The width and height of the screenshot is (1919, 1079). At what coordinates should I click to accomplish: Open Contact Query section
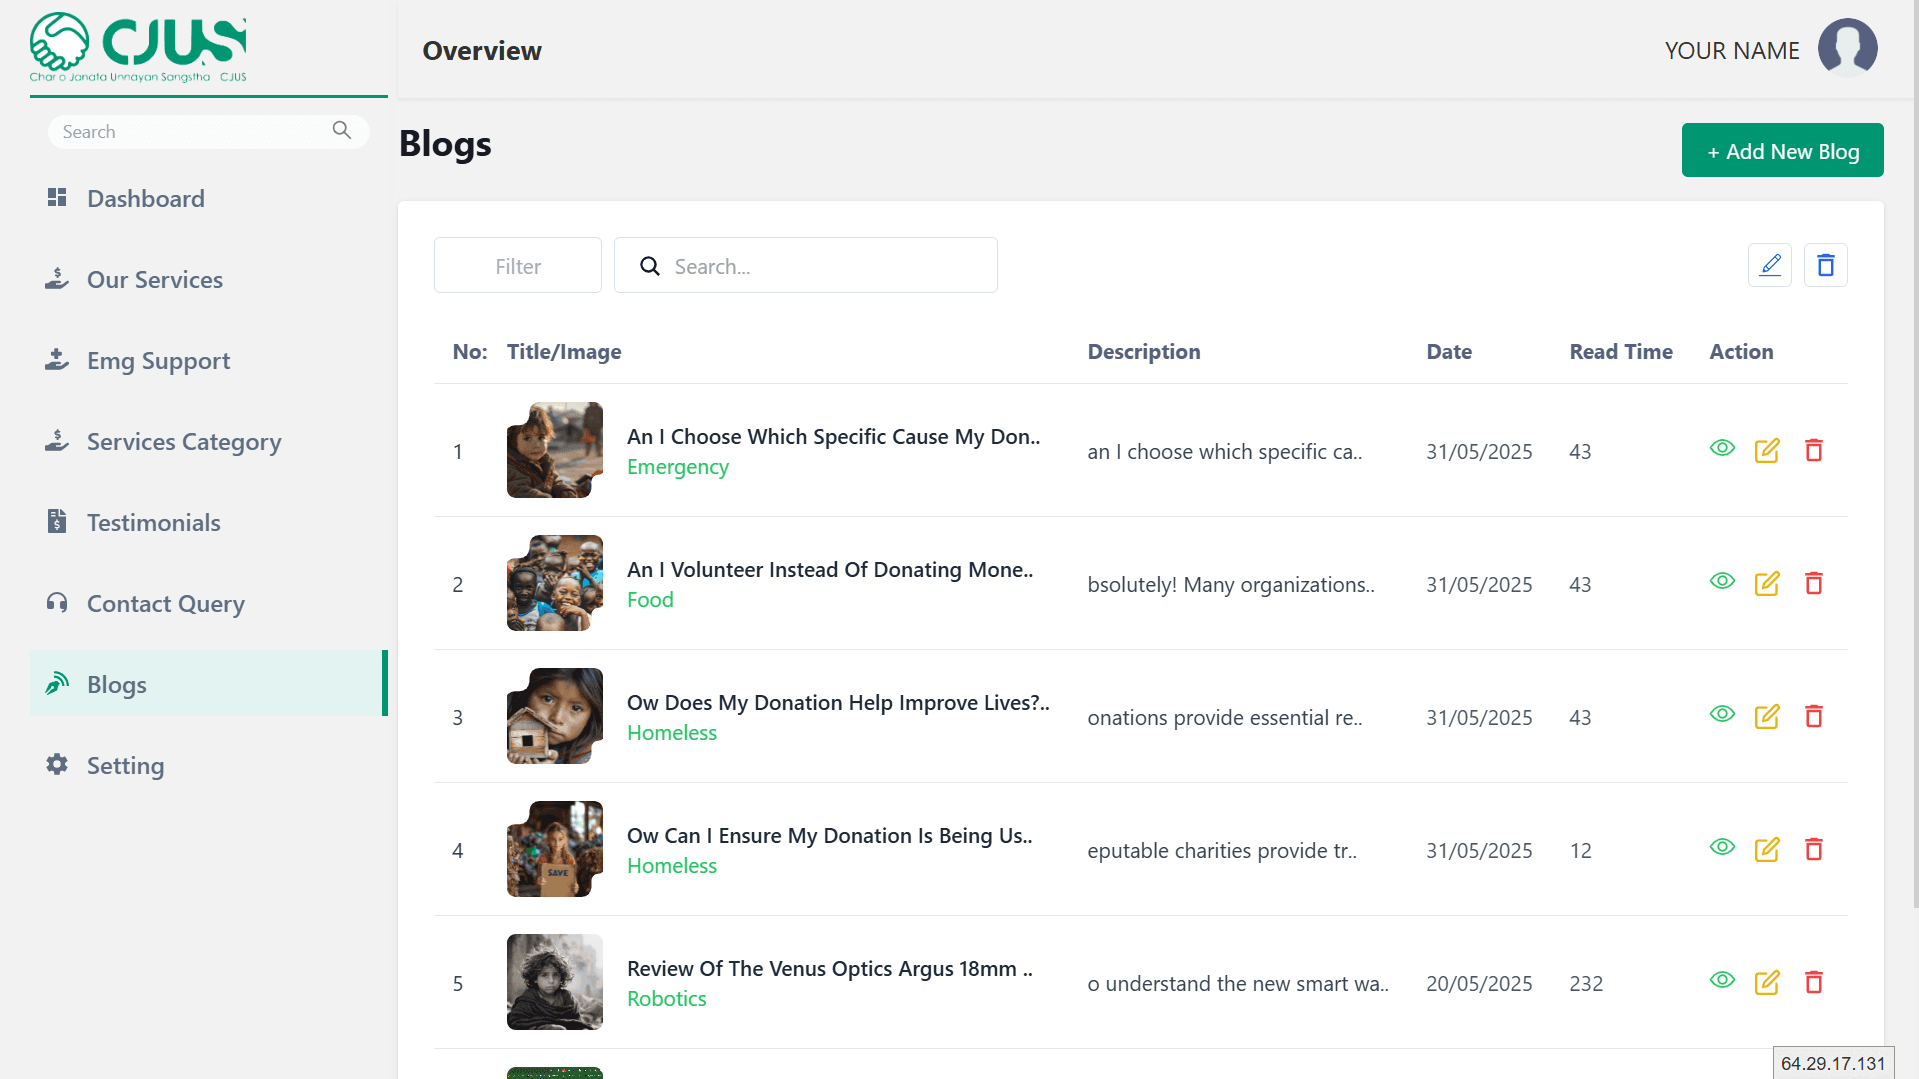(x=165, y=604)
